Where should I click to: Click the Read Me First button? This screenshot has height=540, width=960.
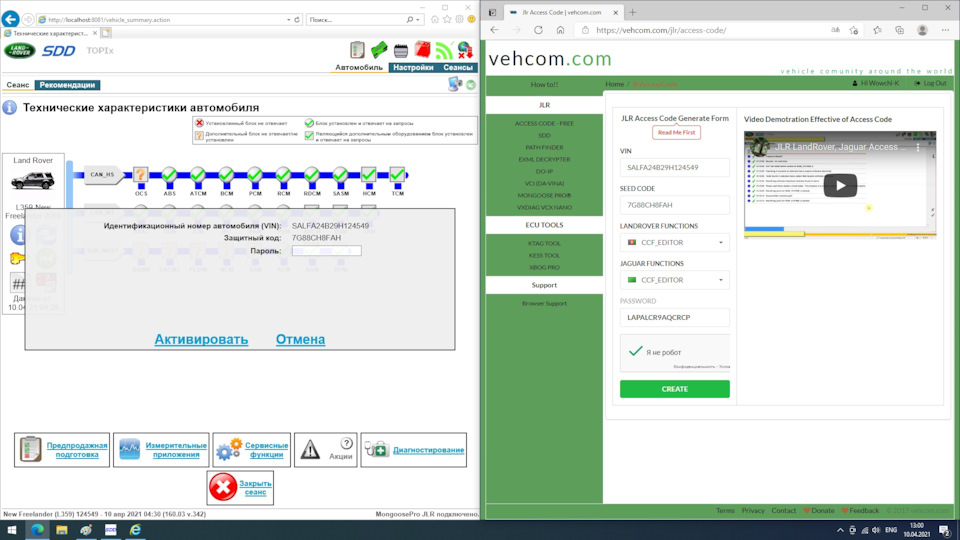(x=677, y=132)
